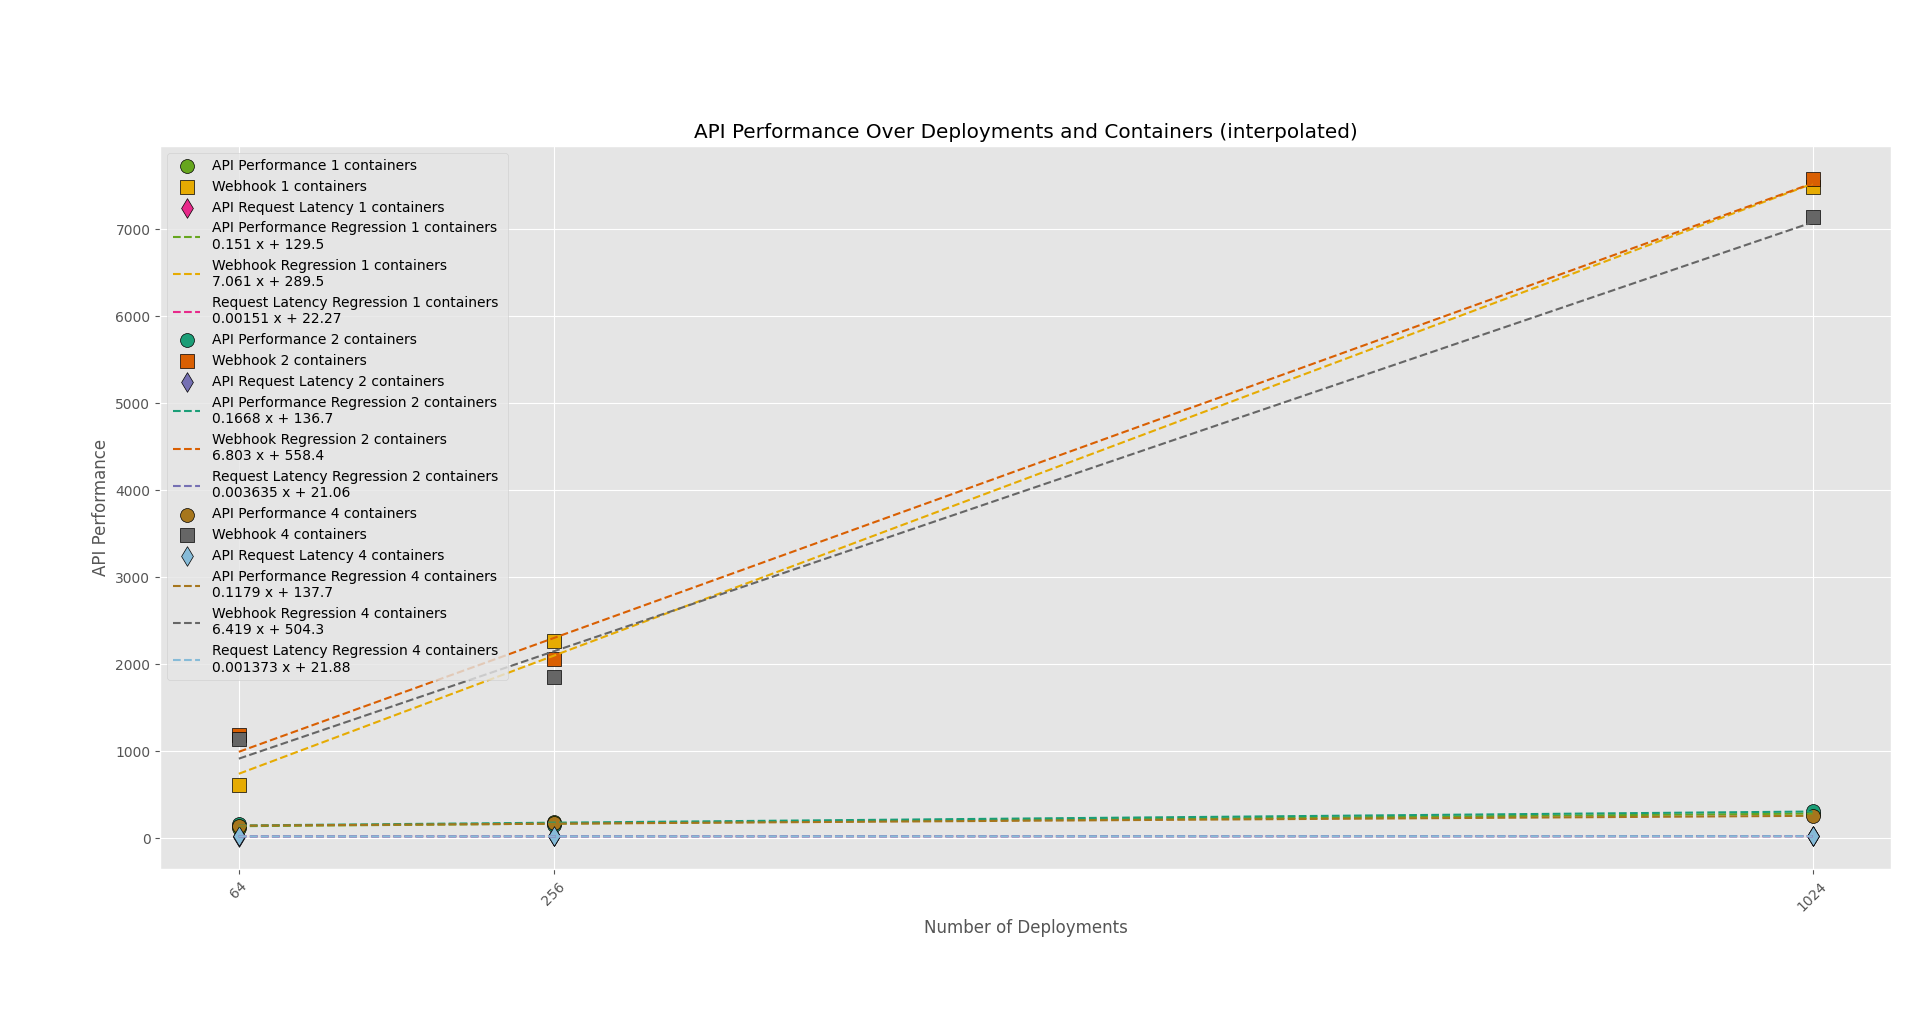Select the 7000 tick label on the y-axis
The width and height of the screenshot is (1920, 1009).
click(x=133, y=230)
